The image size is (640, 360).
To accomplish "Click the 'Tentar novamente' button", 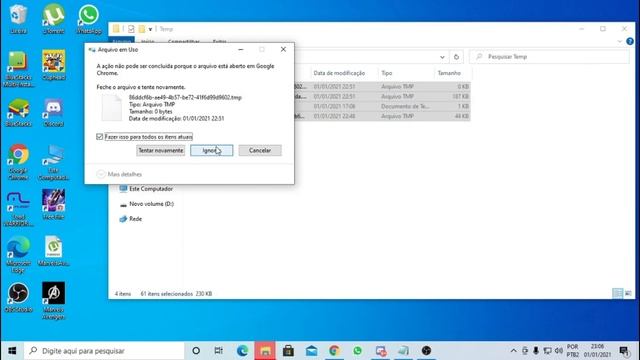I will click(x=161, y=150).
